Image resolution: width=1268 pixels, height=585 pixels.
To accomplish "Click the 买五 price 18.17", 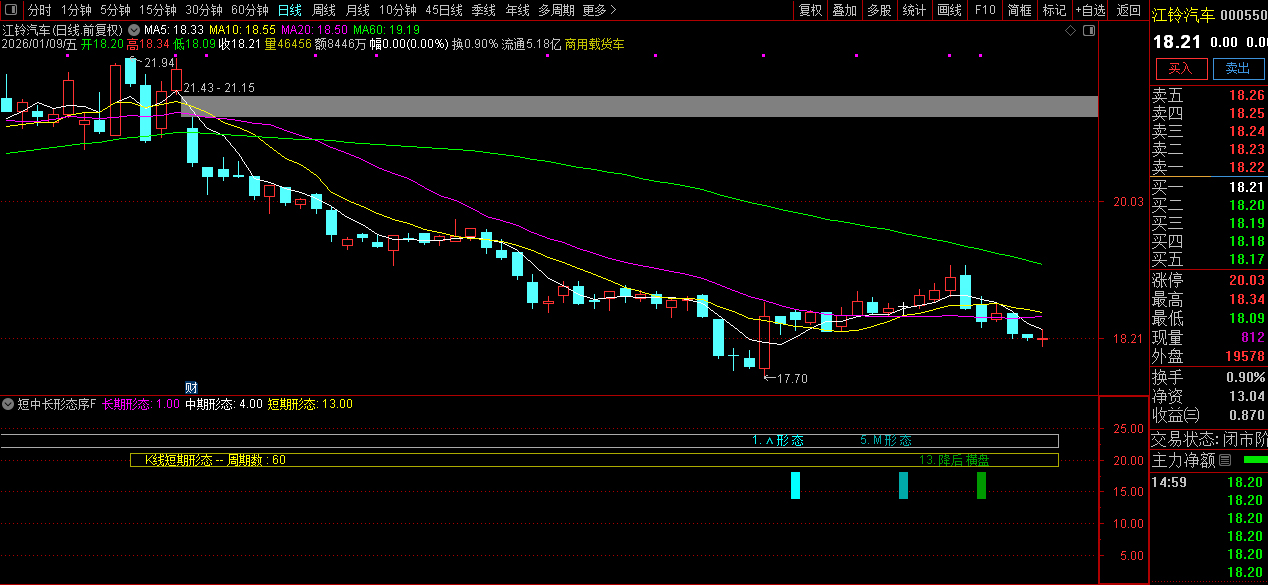I will click(x=1246, y=259).
